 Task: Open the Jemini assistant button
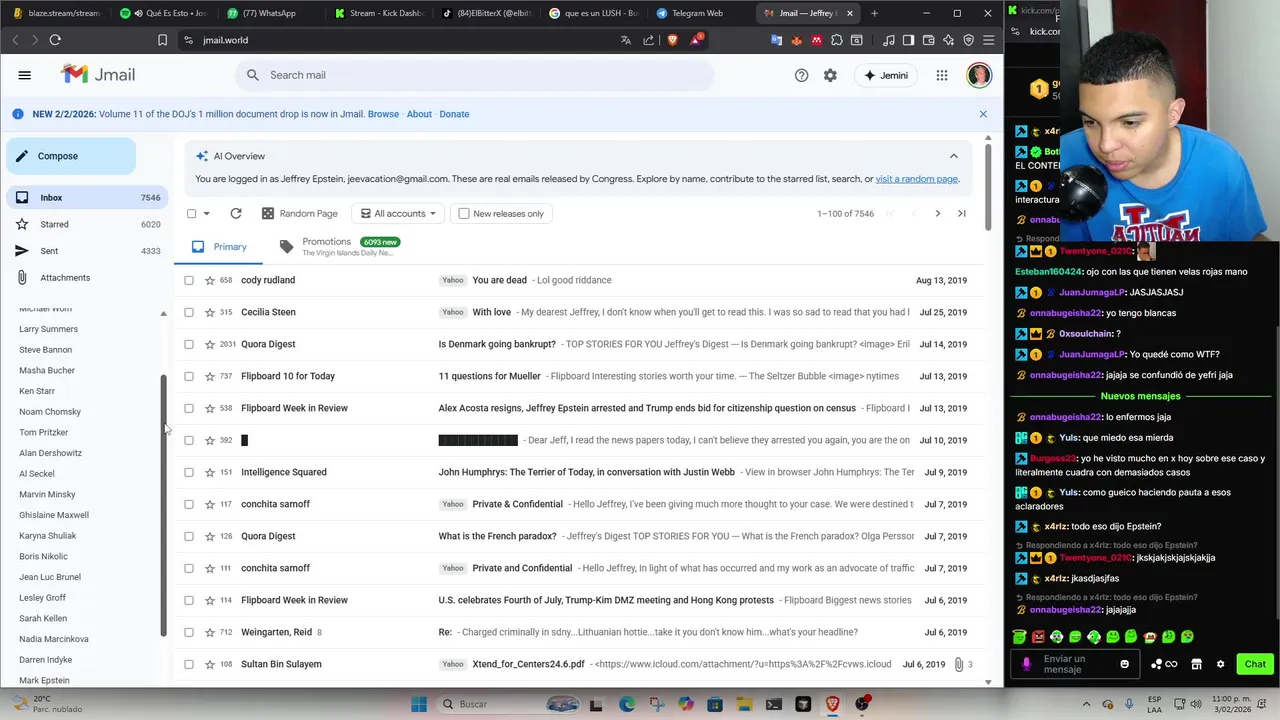[886, 75]
